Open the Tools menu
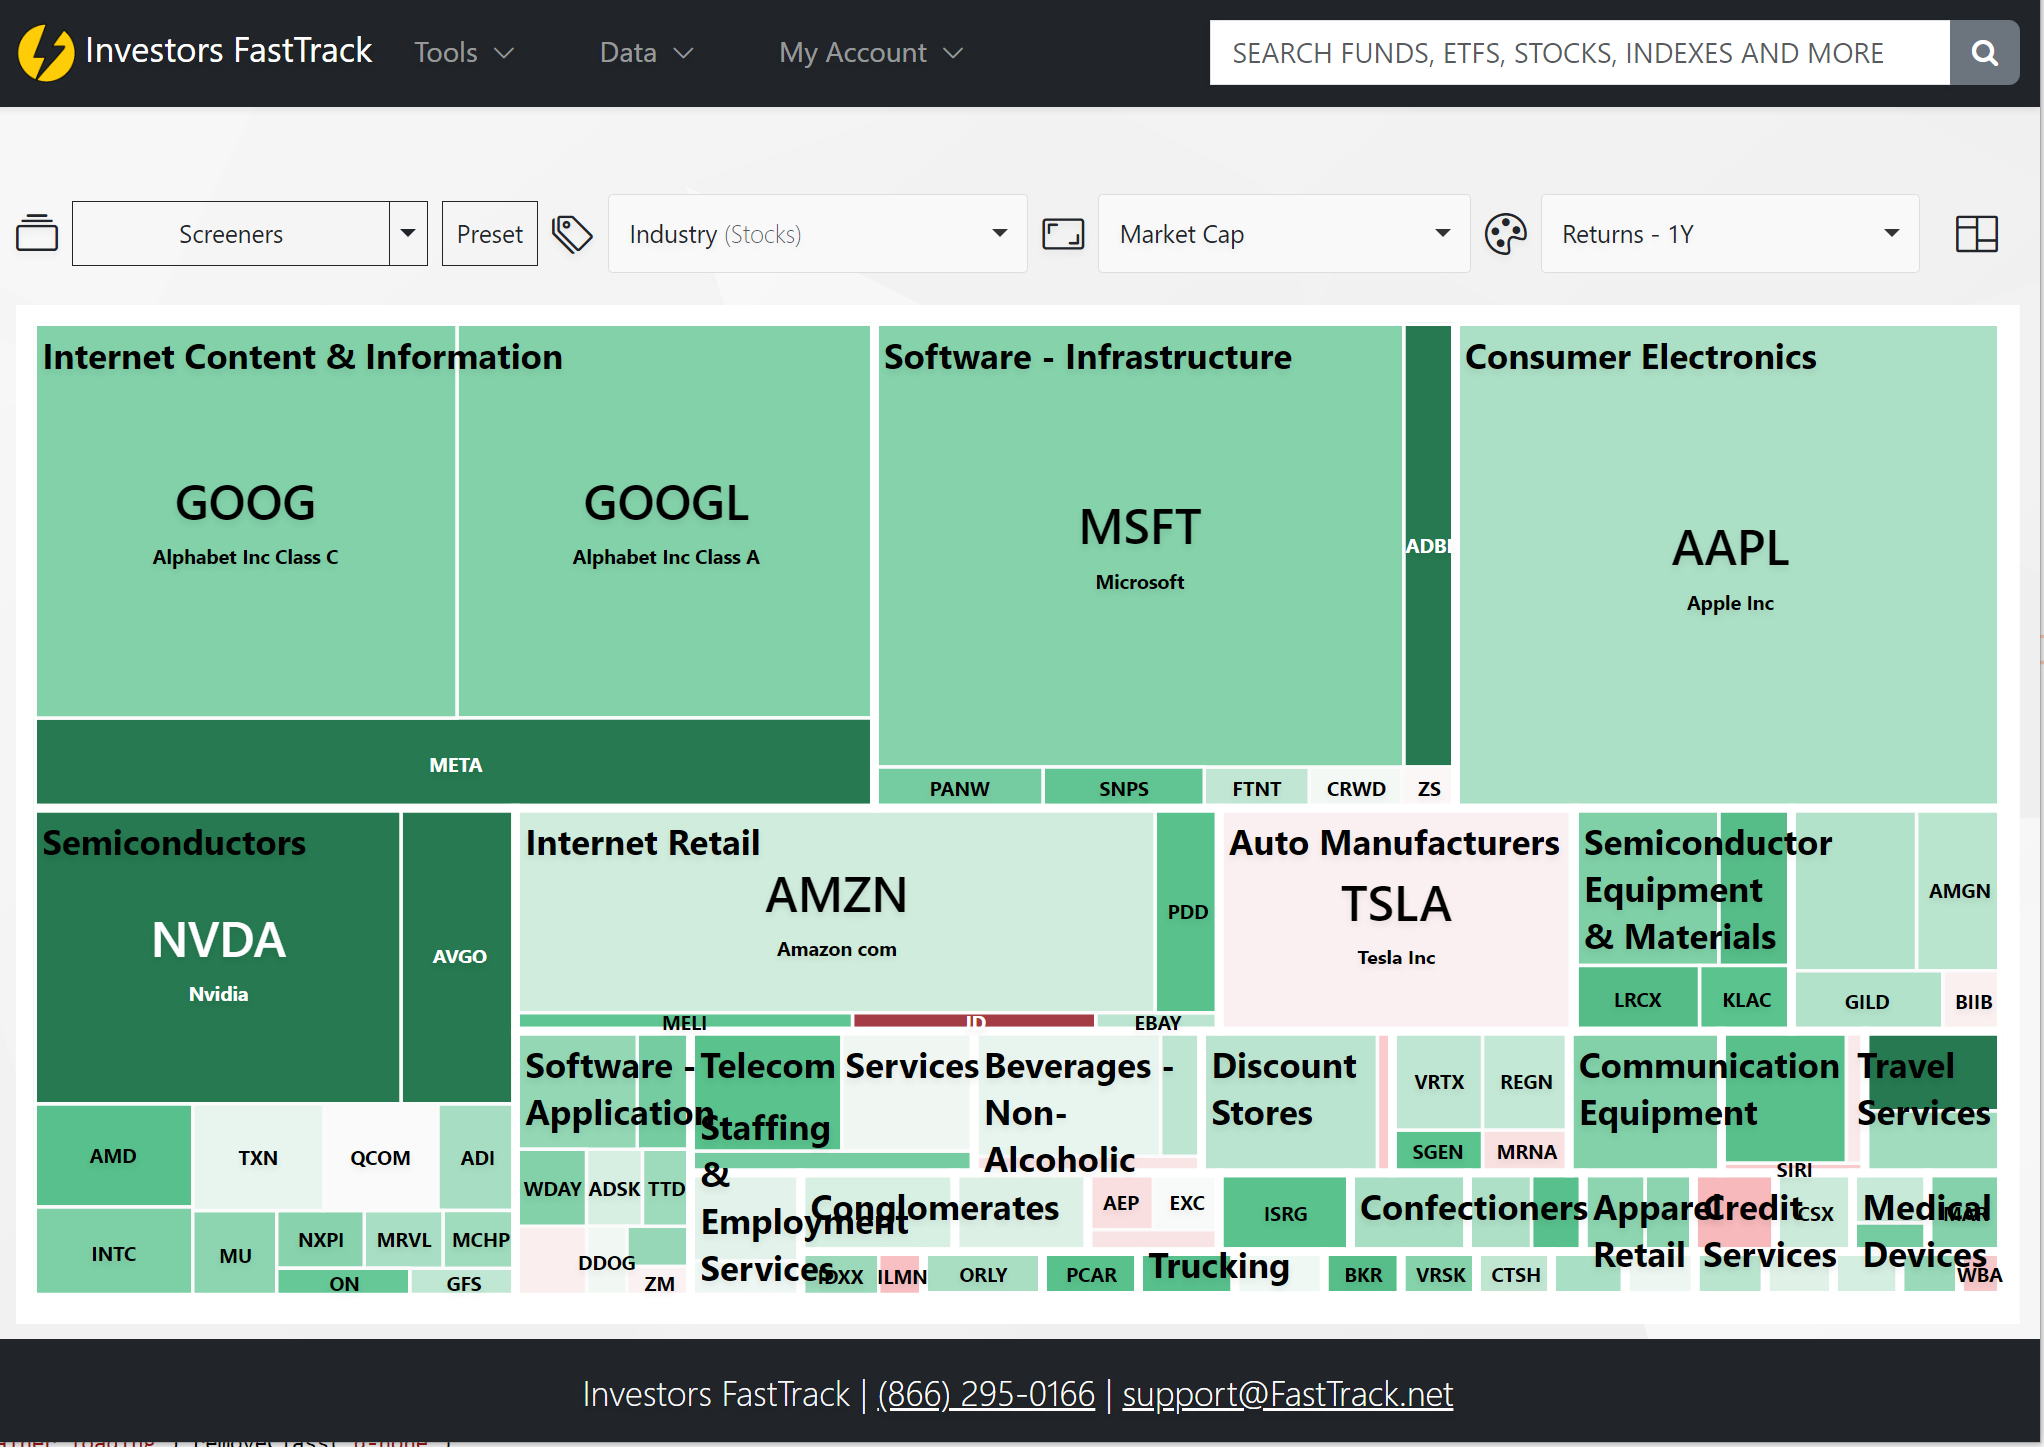 click(464, 52)
